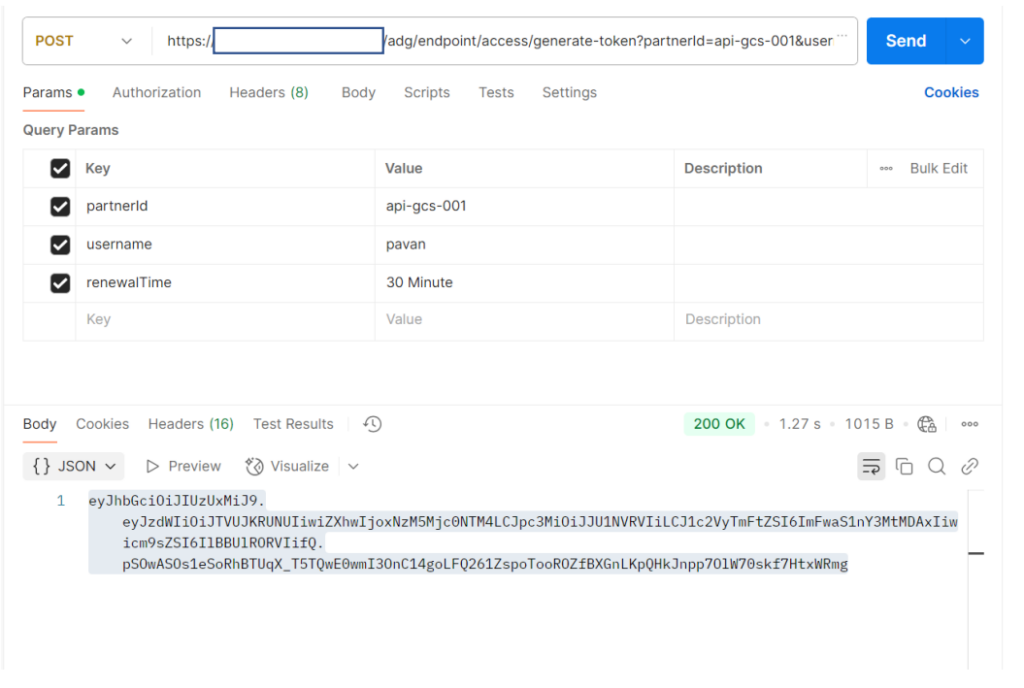1024x688 pixels.
Task: Open the POST method dropdown
Action: click(x=85, y=41)
